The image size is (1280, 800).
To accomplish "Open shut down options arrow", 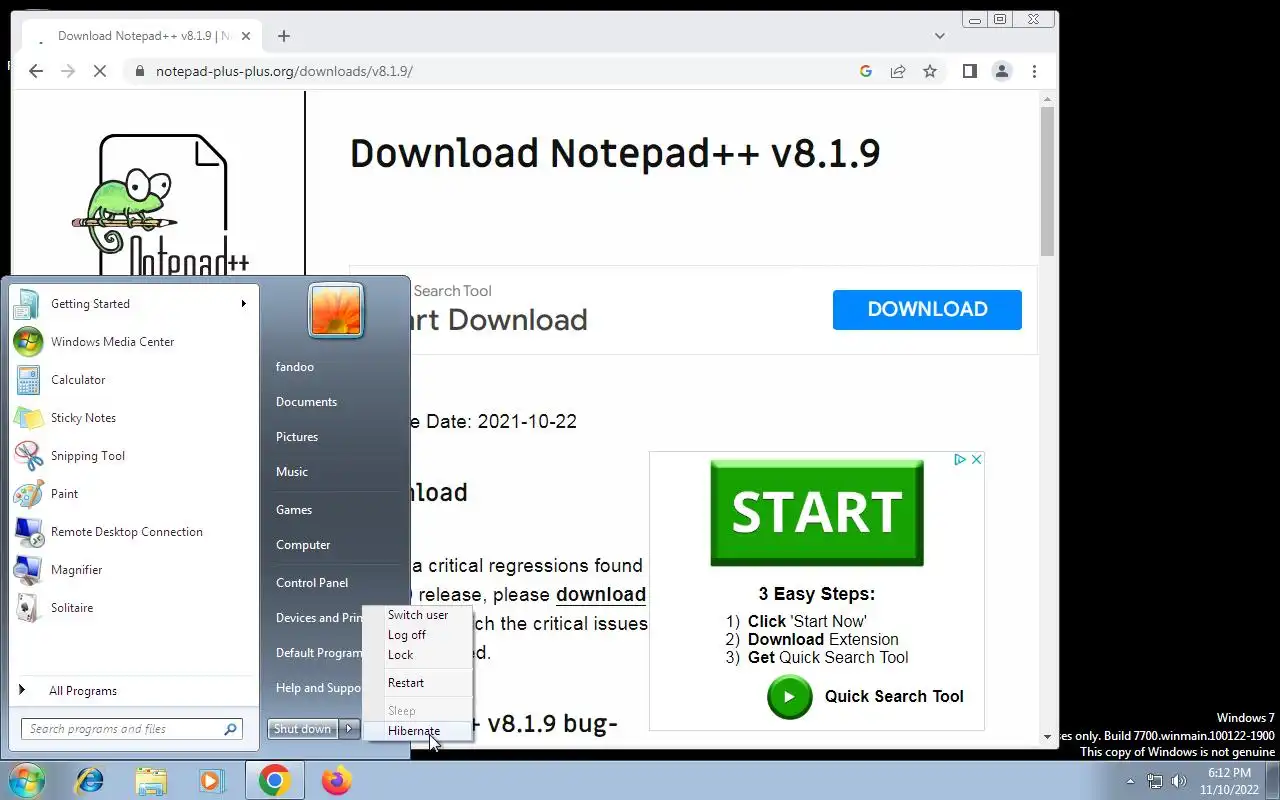I will [x=349, y=729].
